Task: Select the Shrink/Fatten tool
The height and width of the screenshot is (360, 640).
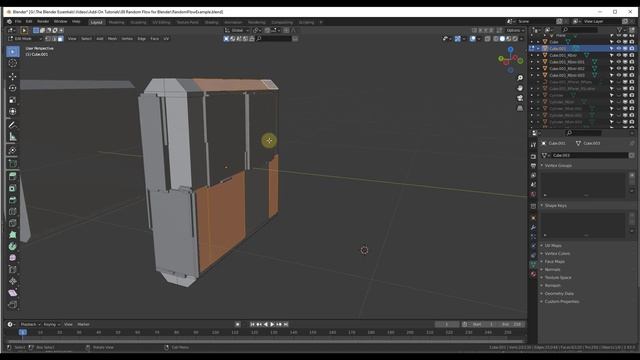Action: pyautogui.click(x=13, y=281)
